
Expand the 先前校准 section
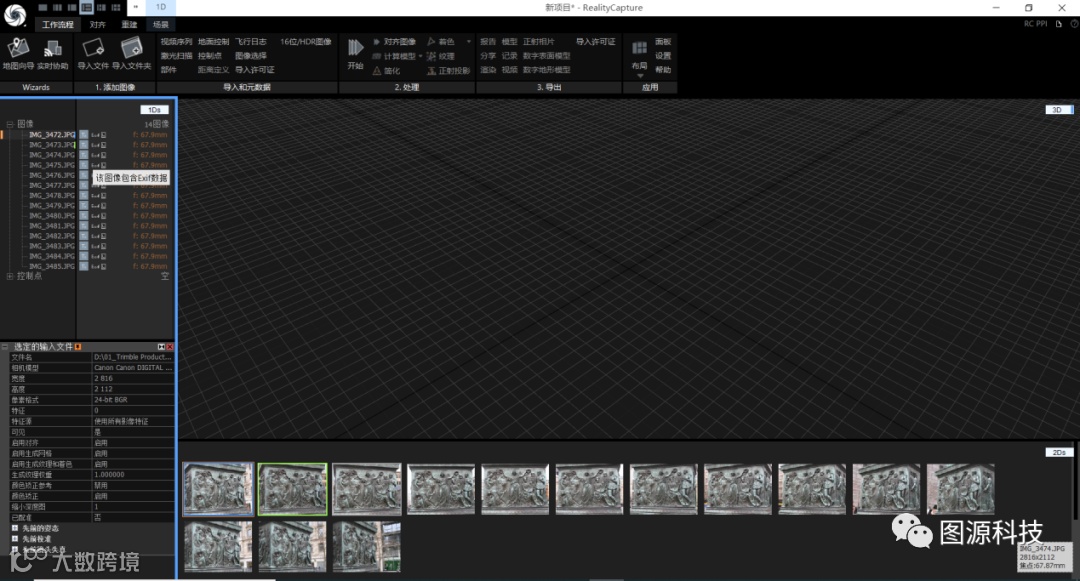14,539
